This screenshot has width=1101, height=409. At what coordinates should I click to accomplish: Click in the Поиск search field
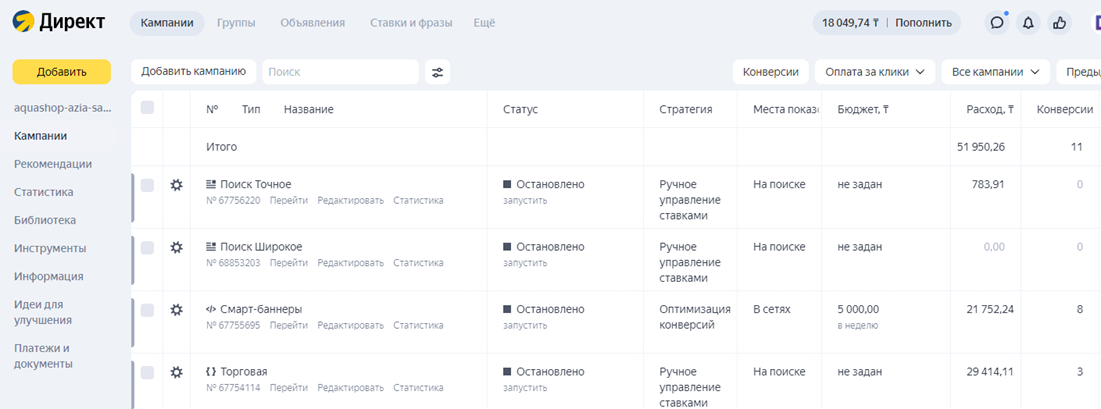341,72
